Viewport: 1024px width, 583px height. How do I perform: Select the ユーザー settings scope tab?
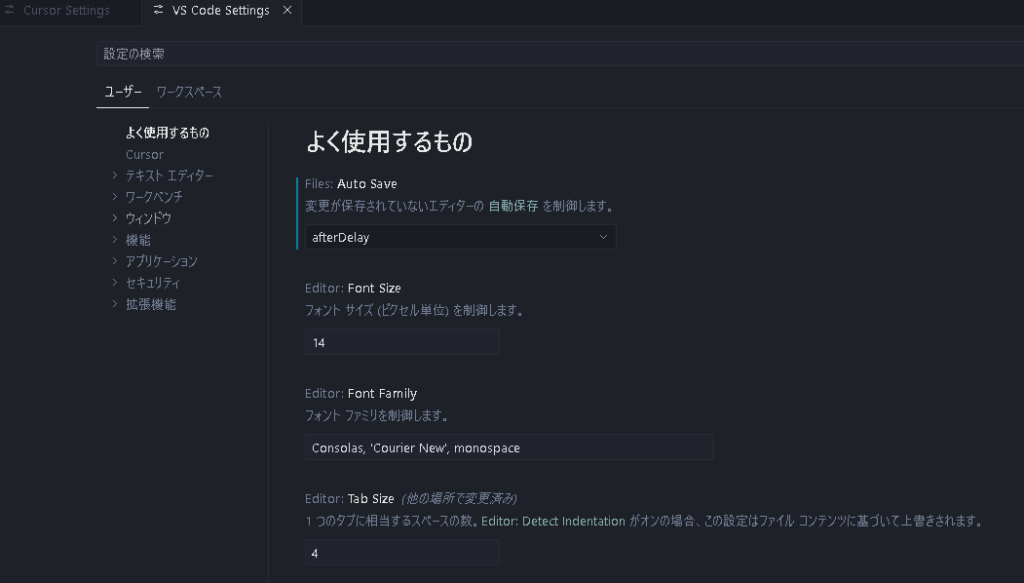pyautogui.click(x=123, y=92)
